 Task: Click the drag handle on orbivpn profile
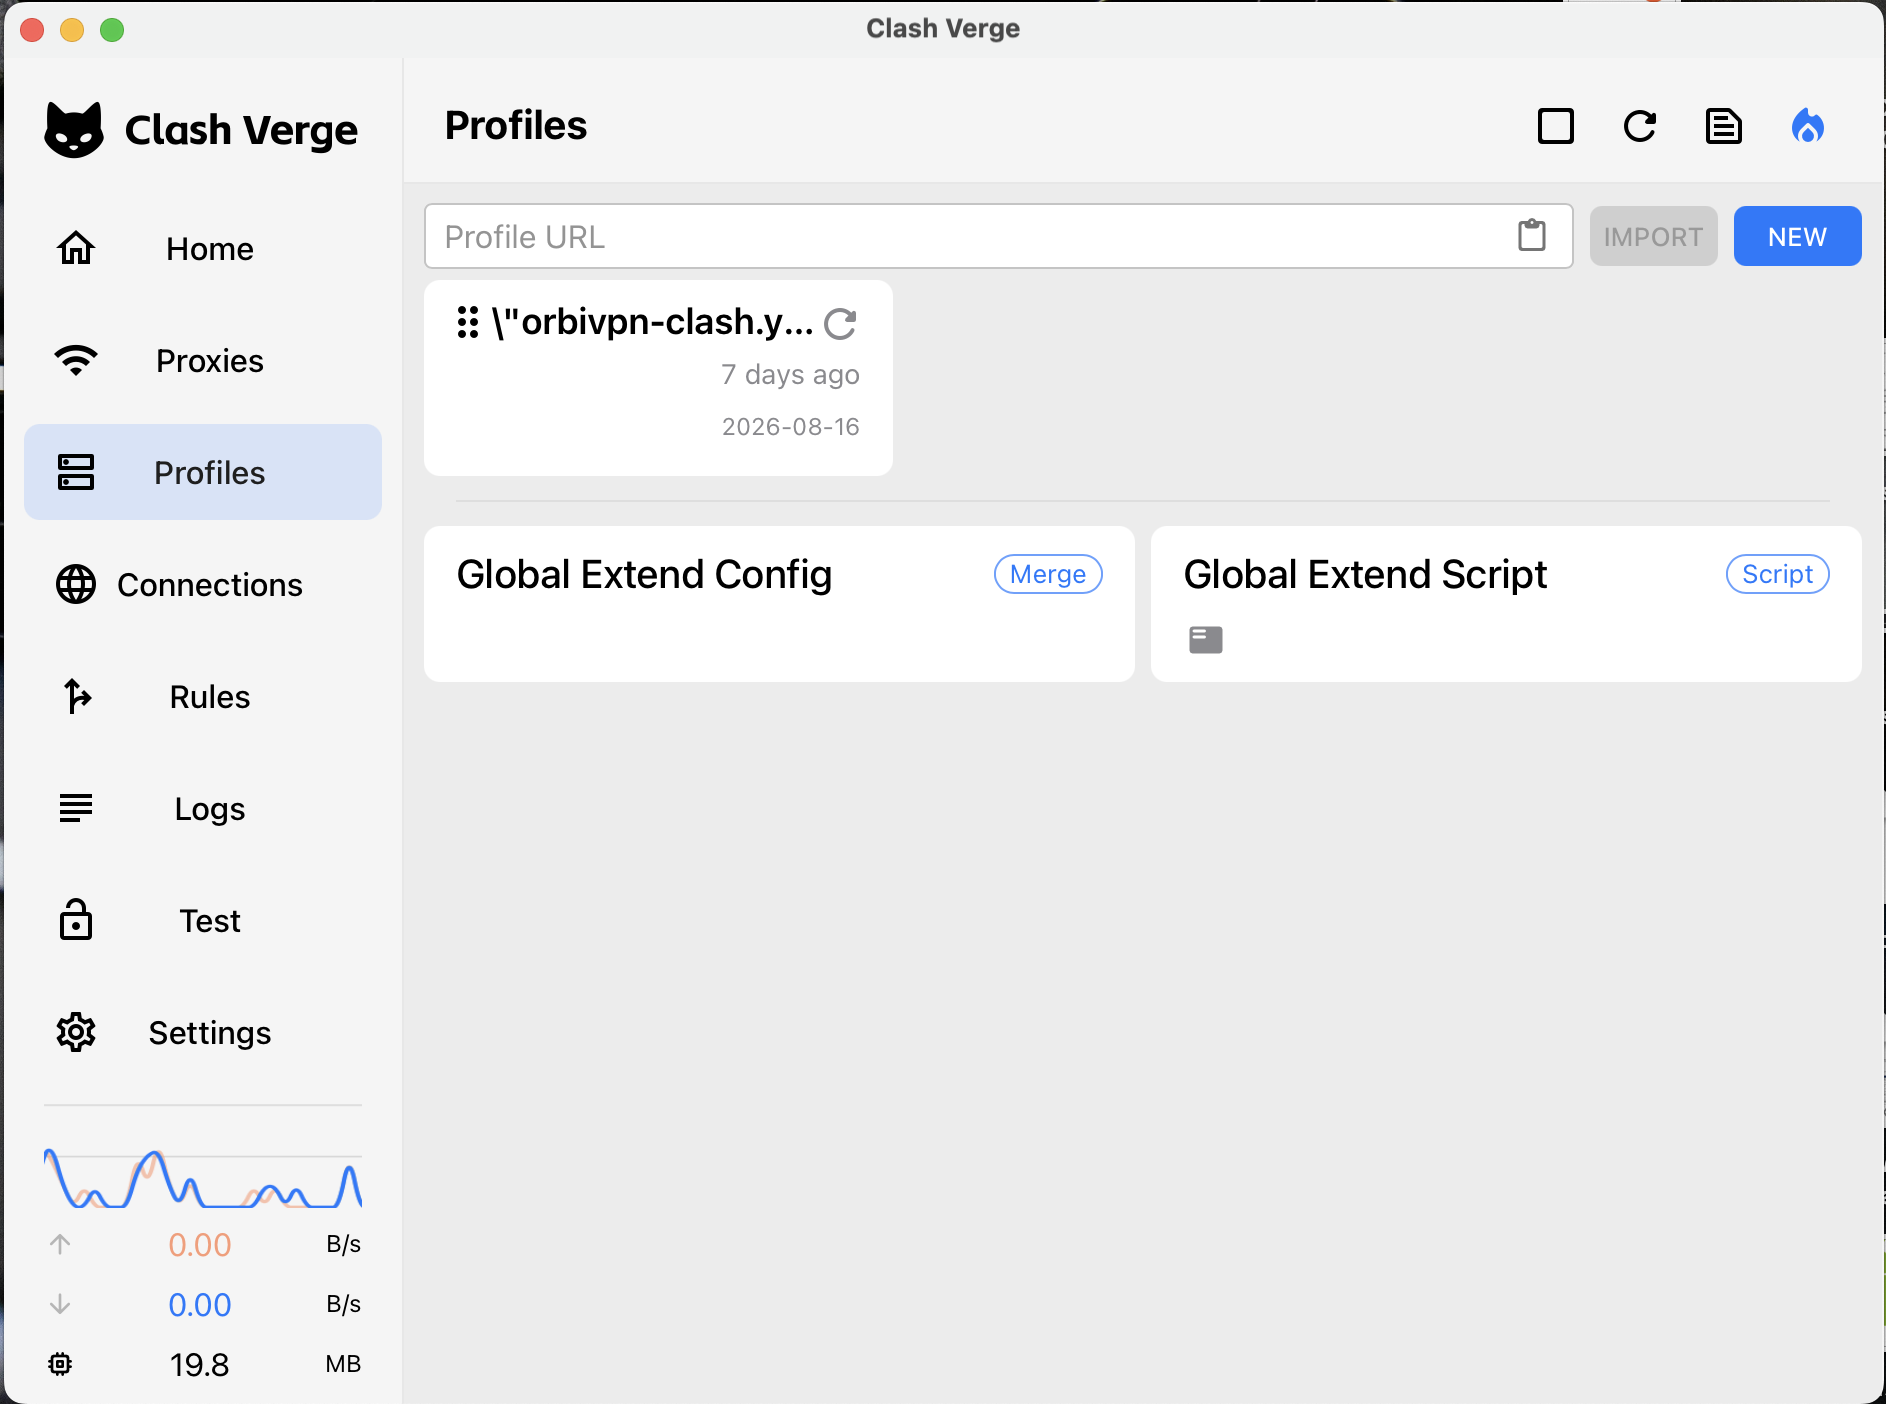pos(467,322)
